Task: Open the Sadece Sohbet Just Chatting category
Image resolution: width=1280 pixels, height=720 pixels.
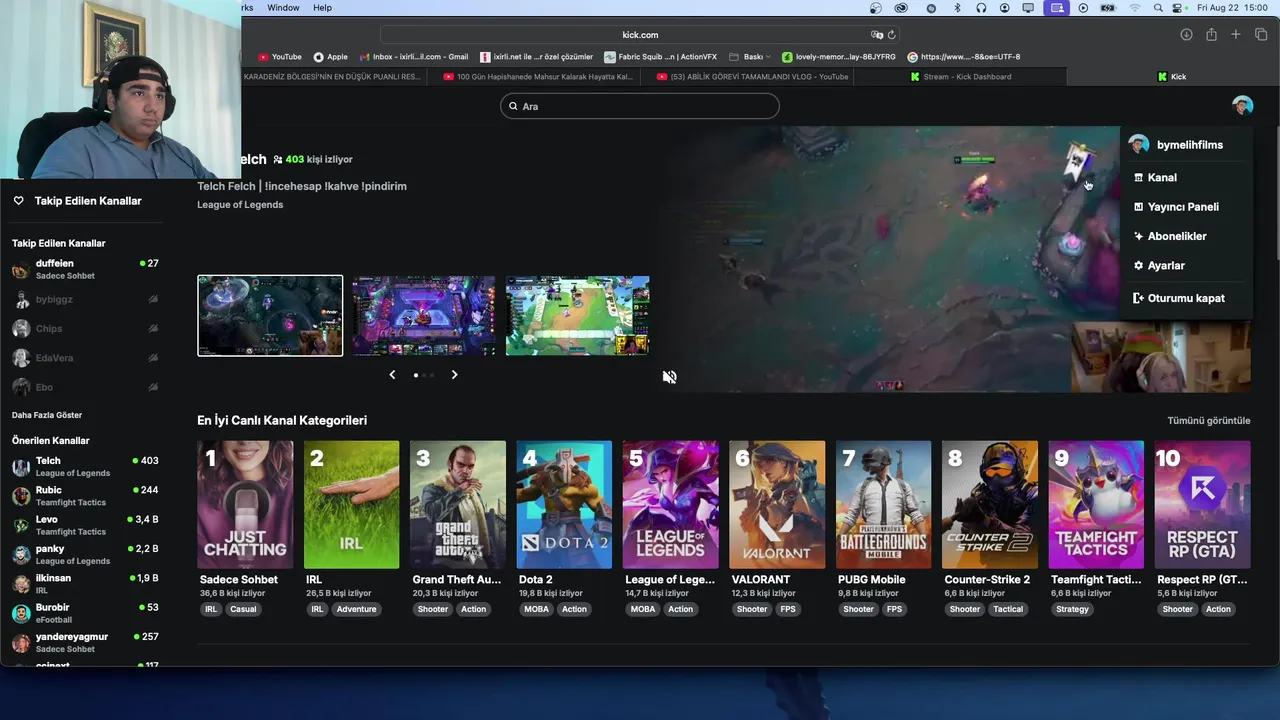Action: point(245,505)
